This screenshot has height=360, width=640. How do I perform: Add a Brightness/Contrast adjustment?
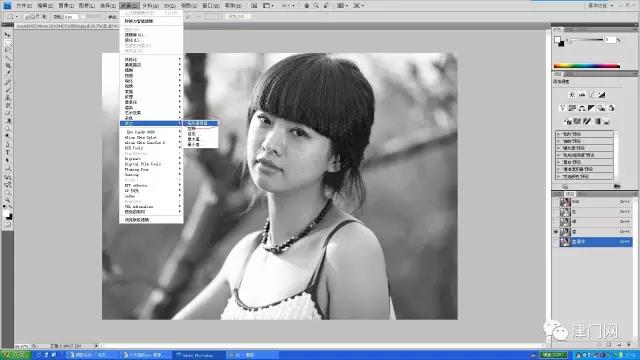pyautogui.click(x=572, y=95)
